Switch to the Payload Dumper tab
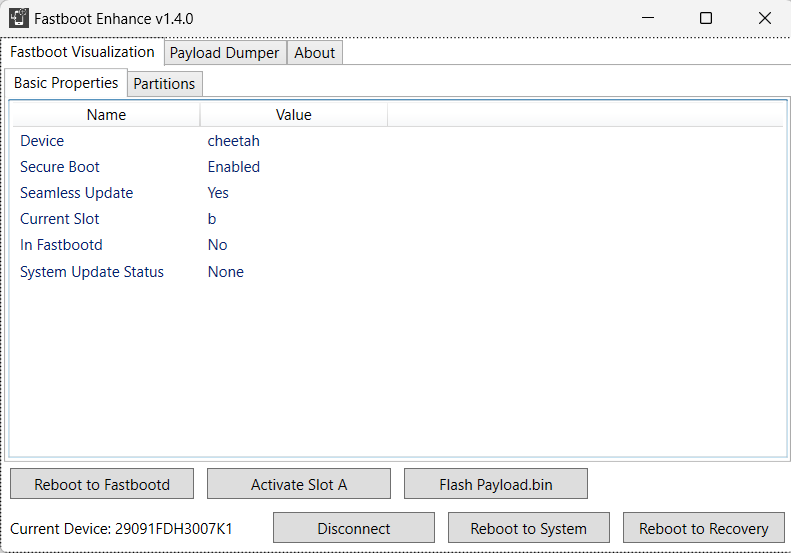The image size is (791, 553). click(x=225, y=53)
